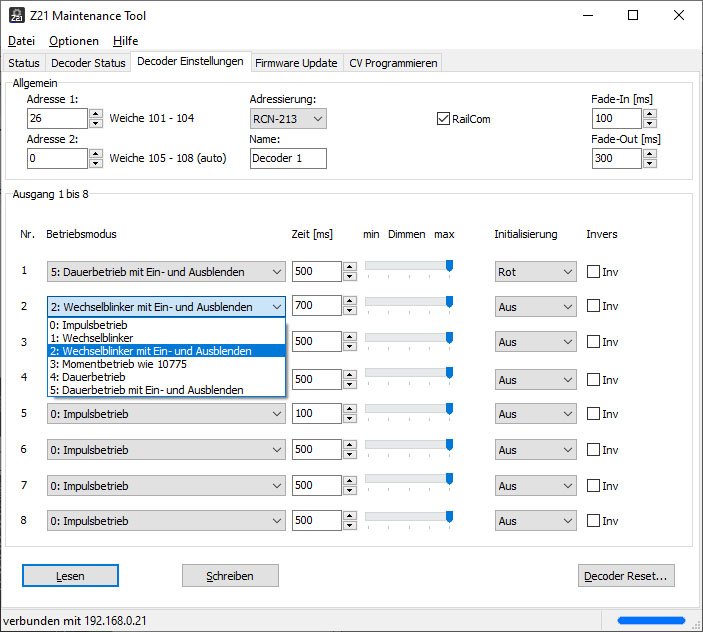
Task: Increase Zeit value for output 7
Action: pyautogui.click(x=350, y=480)
